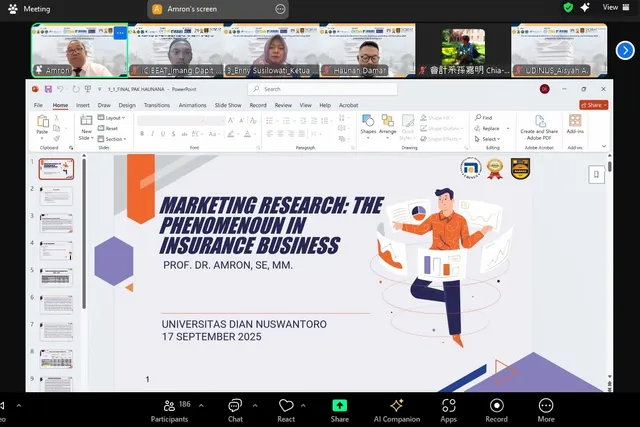Select slide 5 thumbnail

click(56, 278)
